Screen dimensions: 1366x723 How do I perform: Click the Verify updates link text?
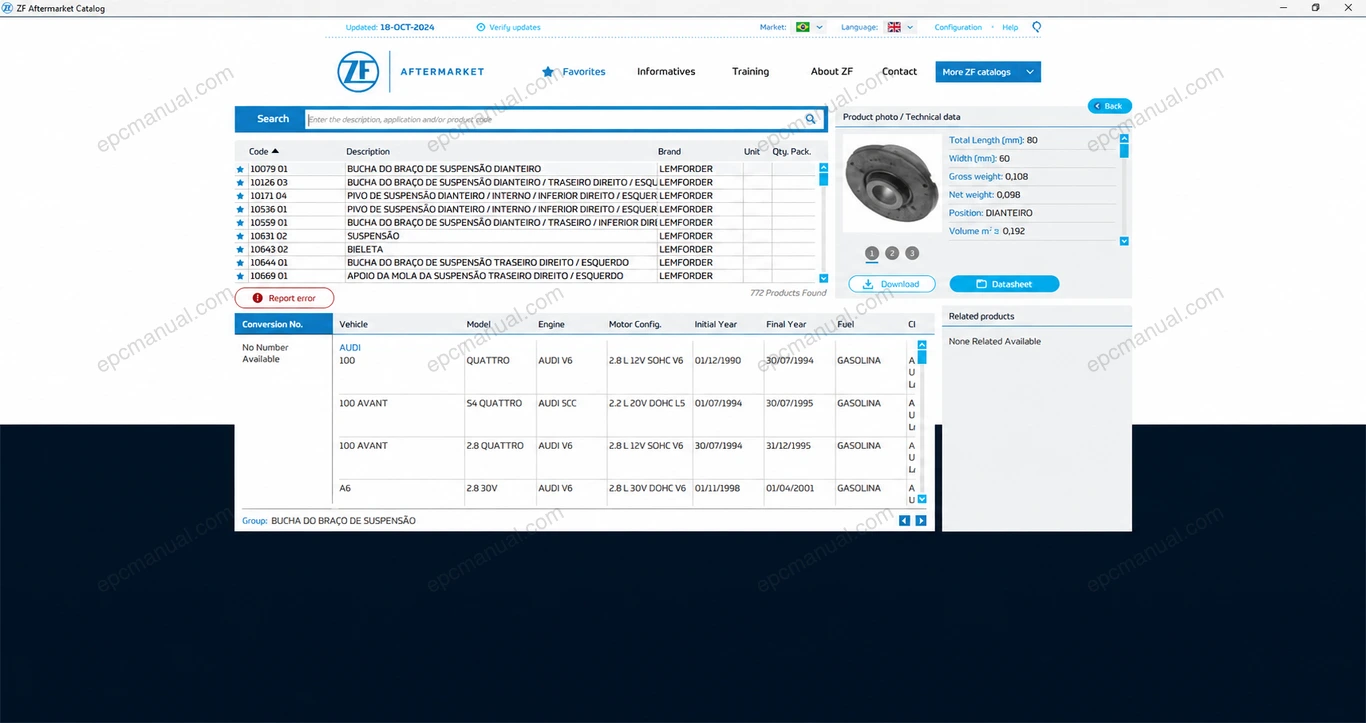(x=515, y=27)
